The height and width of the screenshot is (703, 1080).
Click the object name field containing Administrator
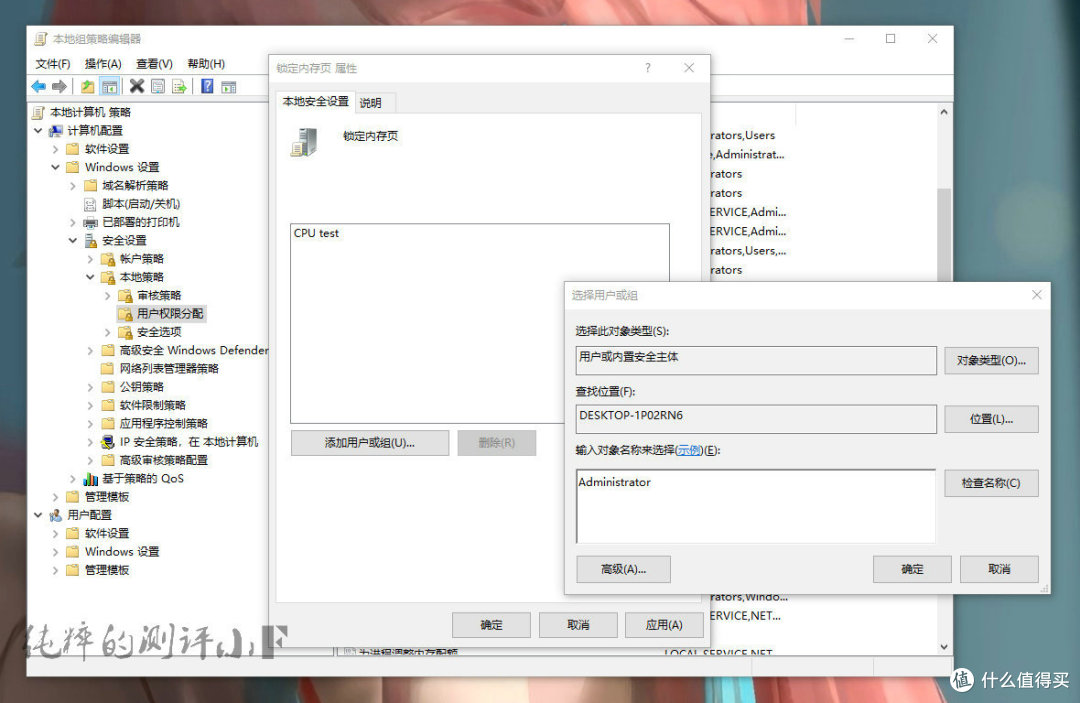point(756,506)
